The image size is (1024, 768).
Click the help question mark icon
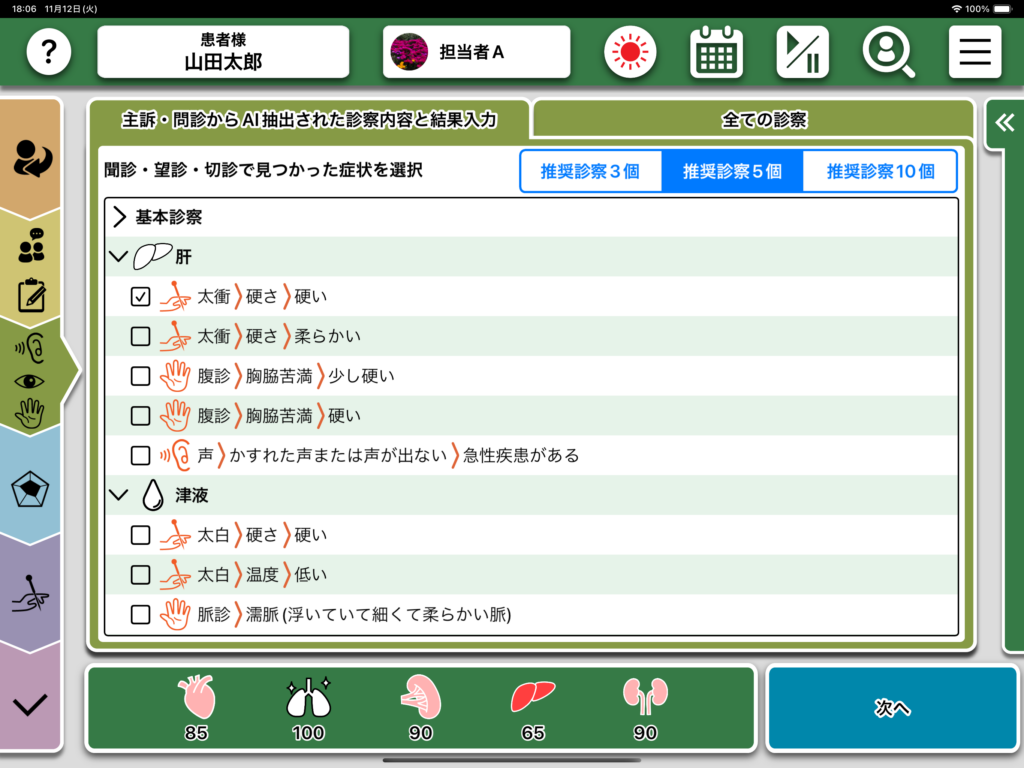[x=49, y=52]
